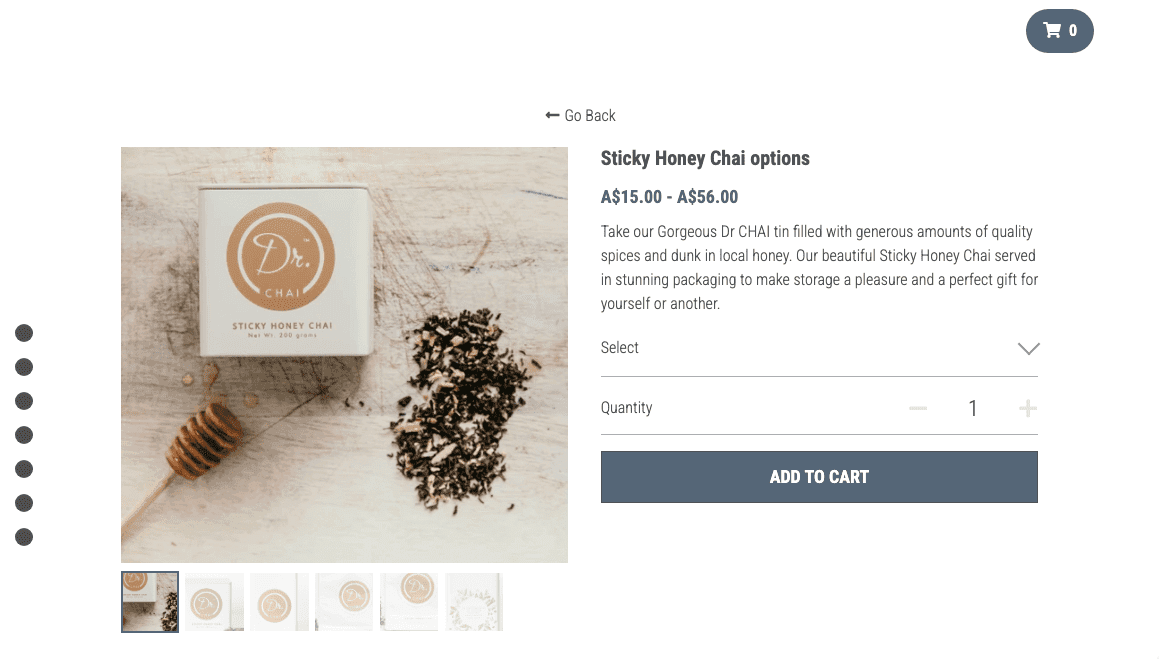Open the shopping cart icon
Viewport: 1159px width, 659px height.
point(1058,31)
